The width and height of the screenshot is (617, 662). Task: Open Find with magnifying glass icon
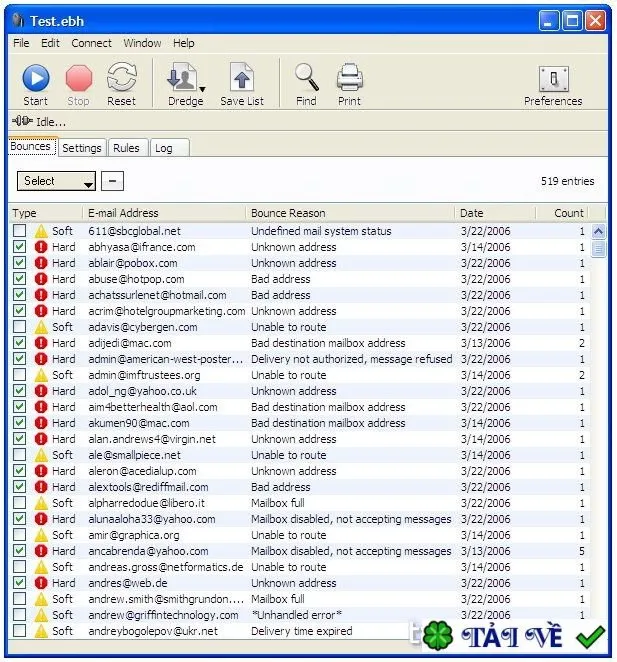tap(307, 77)
